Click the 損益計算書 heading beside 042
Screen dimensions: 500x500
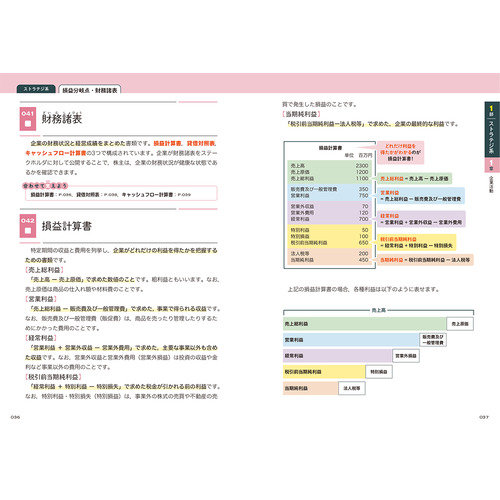pyautogui.click(x=67, y=226)
